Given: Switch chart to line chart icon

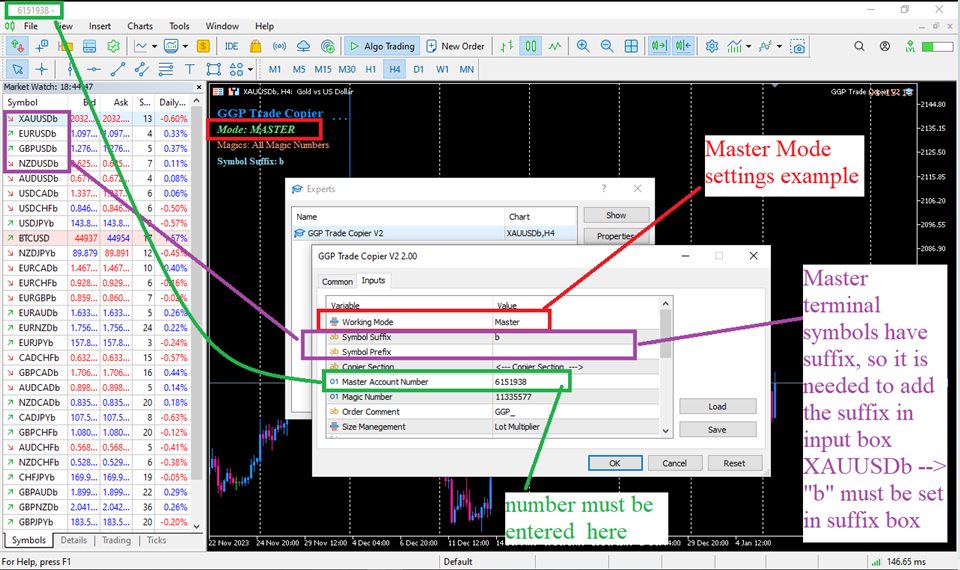Looking at the screenshot, I should pyautogui.click(x=555, y=46).
